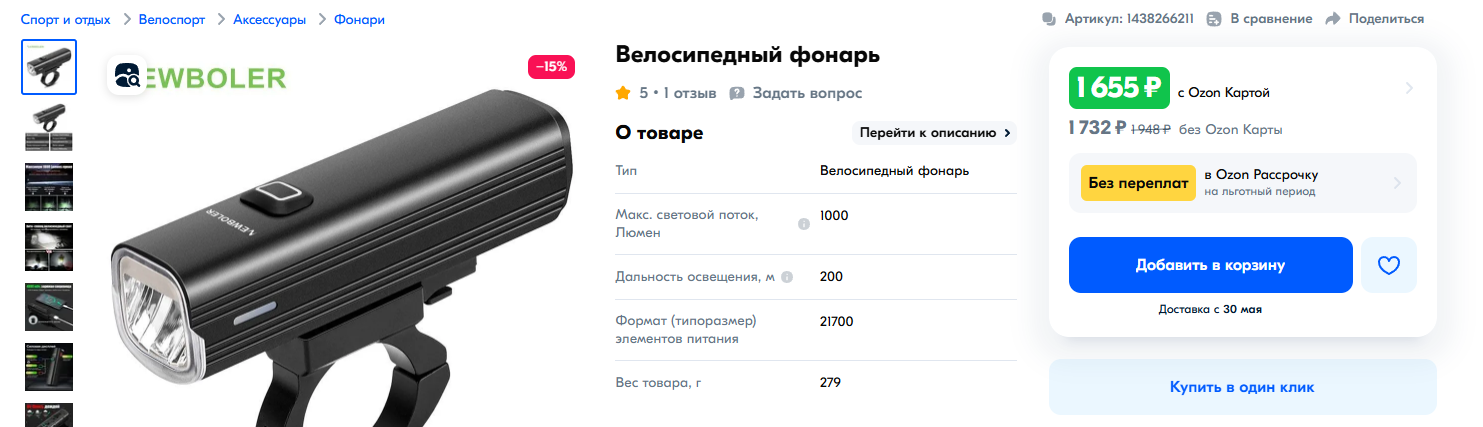Click the compare icon near 'В сравнение'

tap(1214, 19)
